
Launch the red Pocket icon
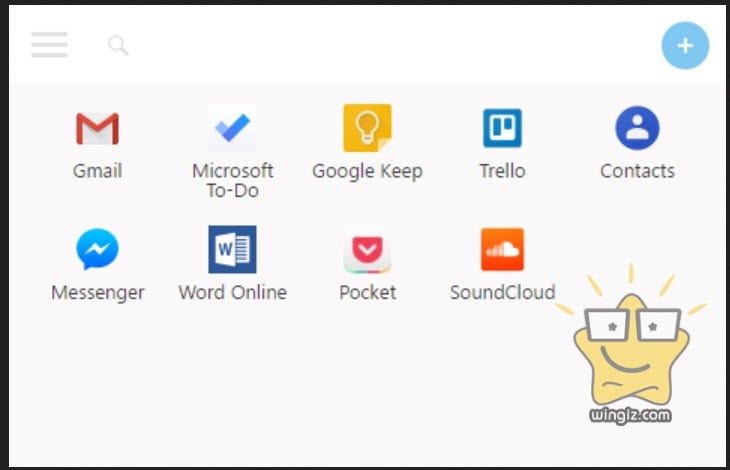367,249
